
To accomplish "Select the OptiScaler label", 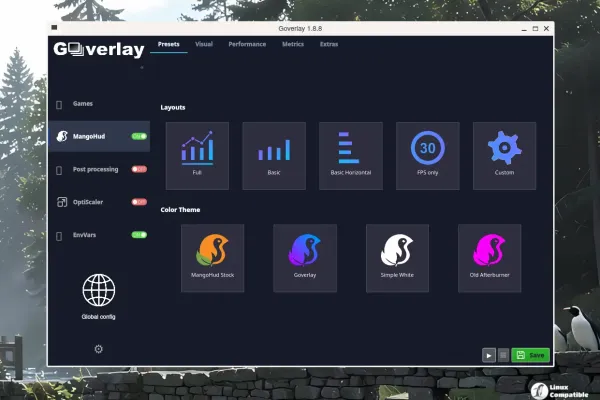I will [88, 202].
